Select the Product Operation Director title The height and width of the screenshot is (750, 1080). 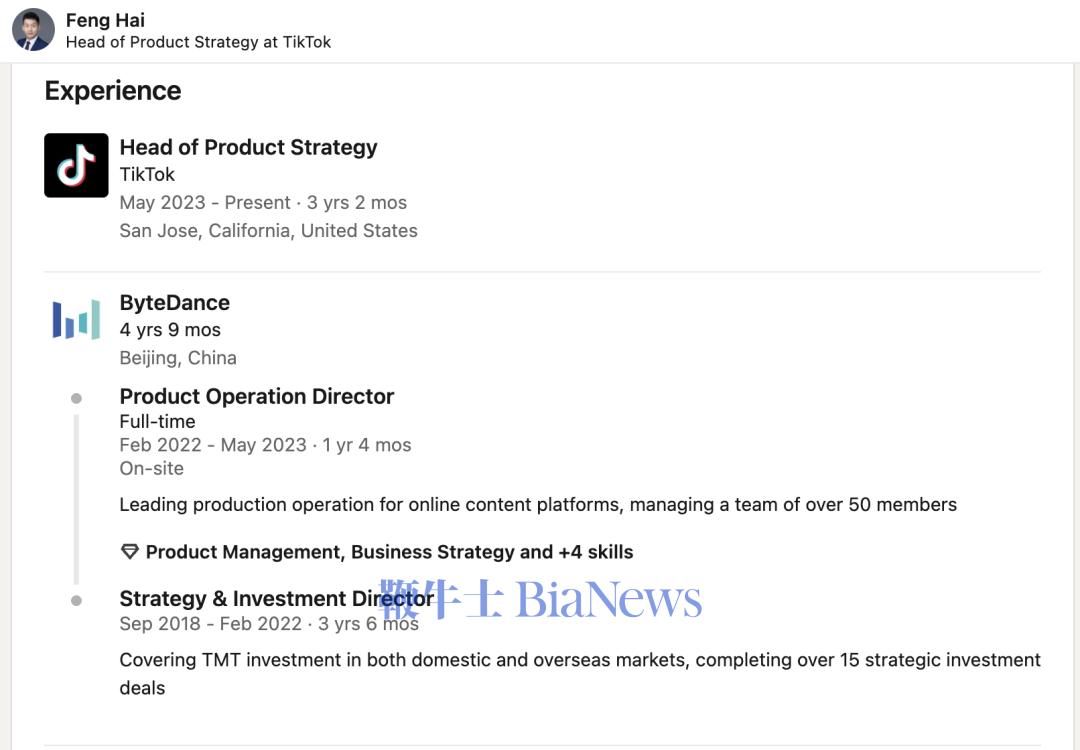coord(257,396)
